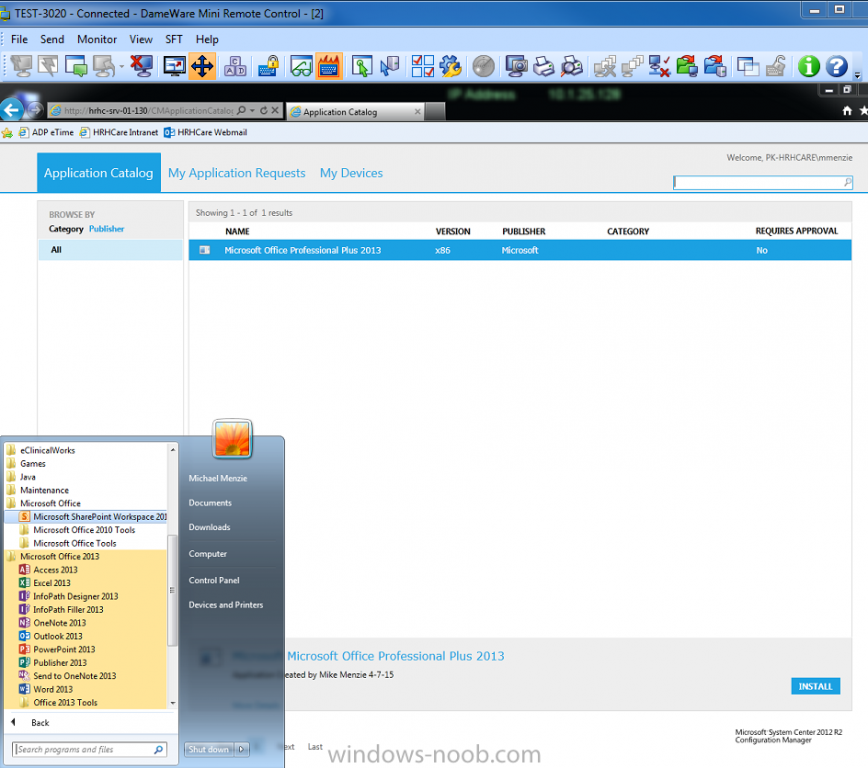Open ADP eTime favorites link
This screenshot has width=868, height=768.
click(x=46, y=132)
